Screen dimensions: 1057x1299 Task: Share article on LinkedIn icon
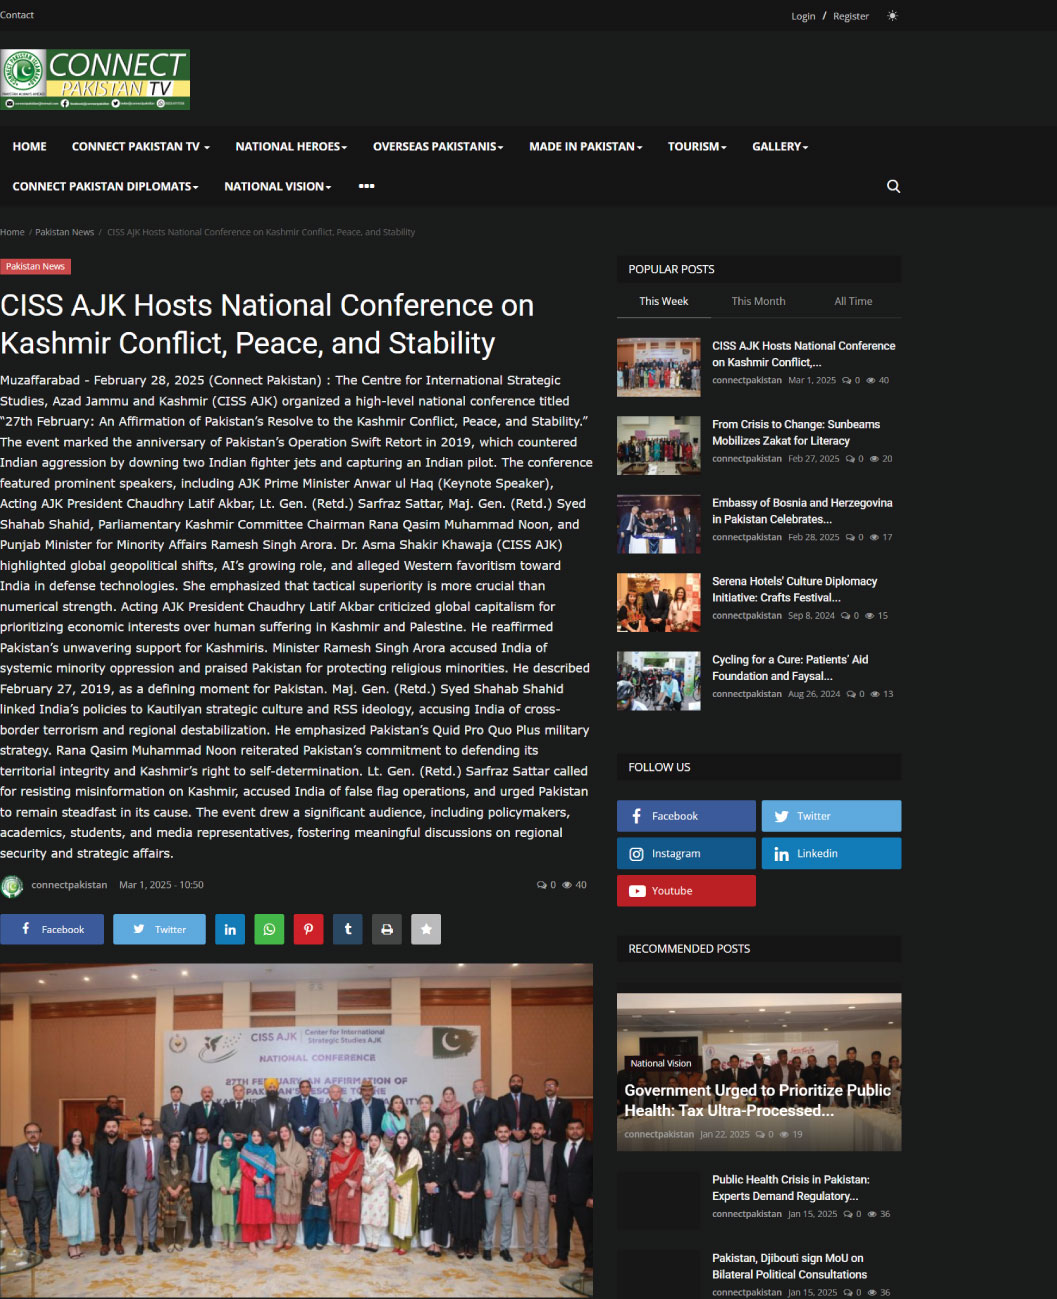(230, 929)
